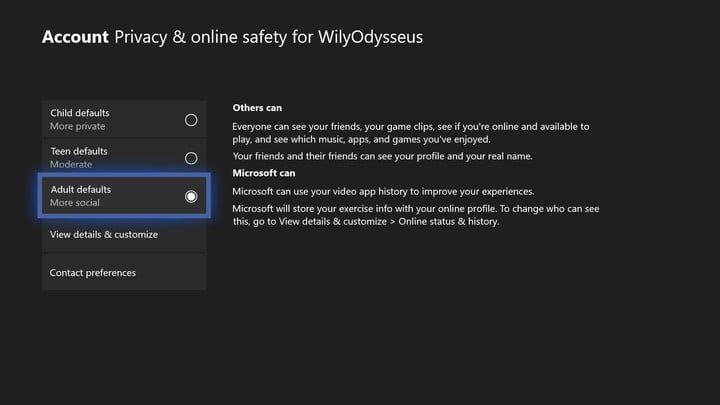Click the 'Moderate' subtitle under Teen defaults
Viewport: 720px width, 405px height.
click(x=71, y=165)
